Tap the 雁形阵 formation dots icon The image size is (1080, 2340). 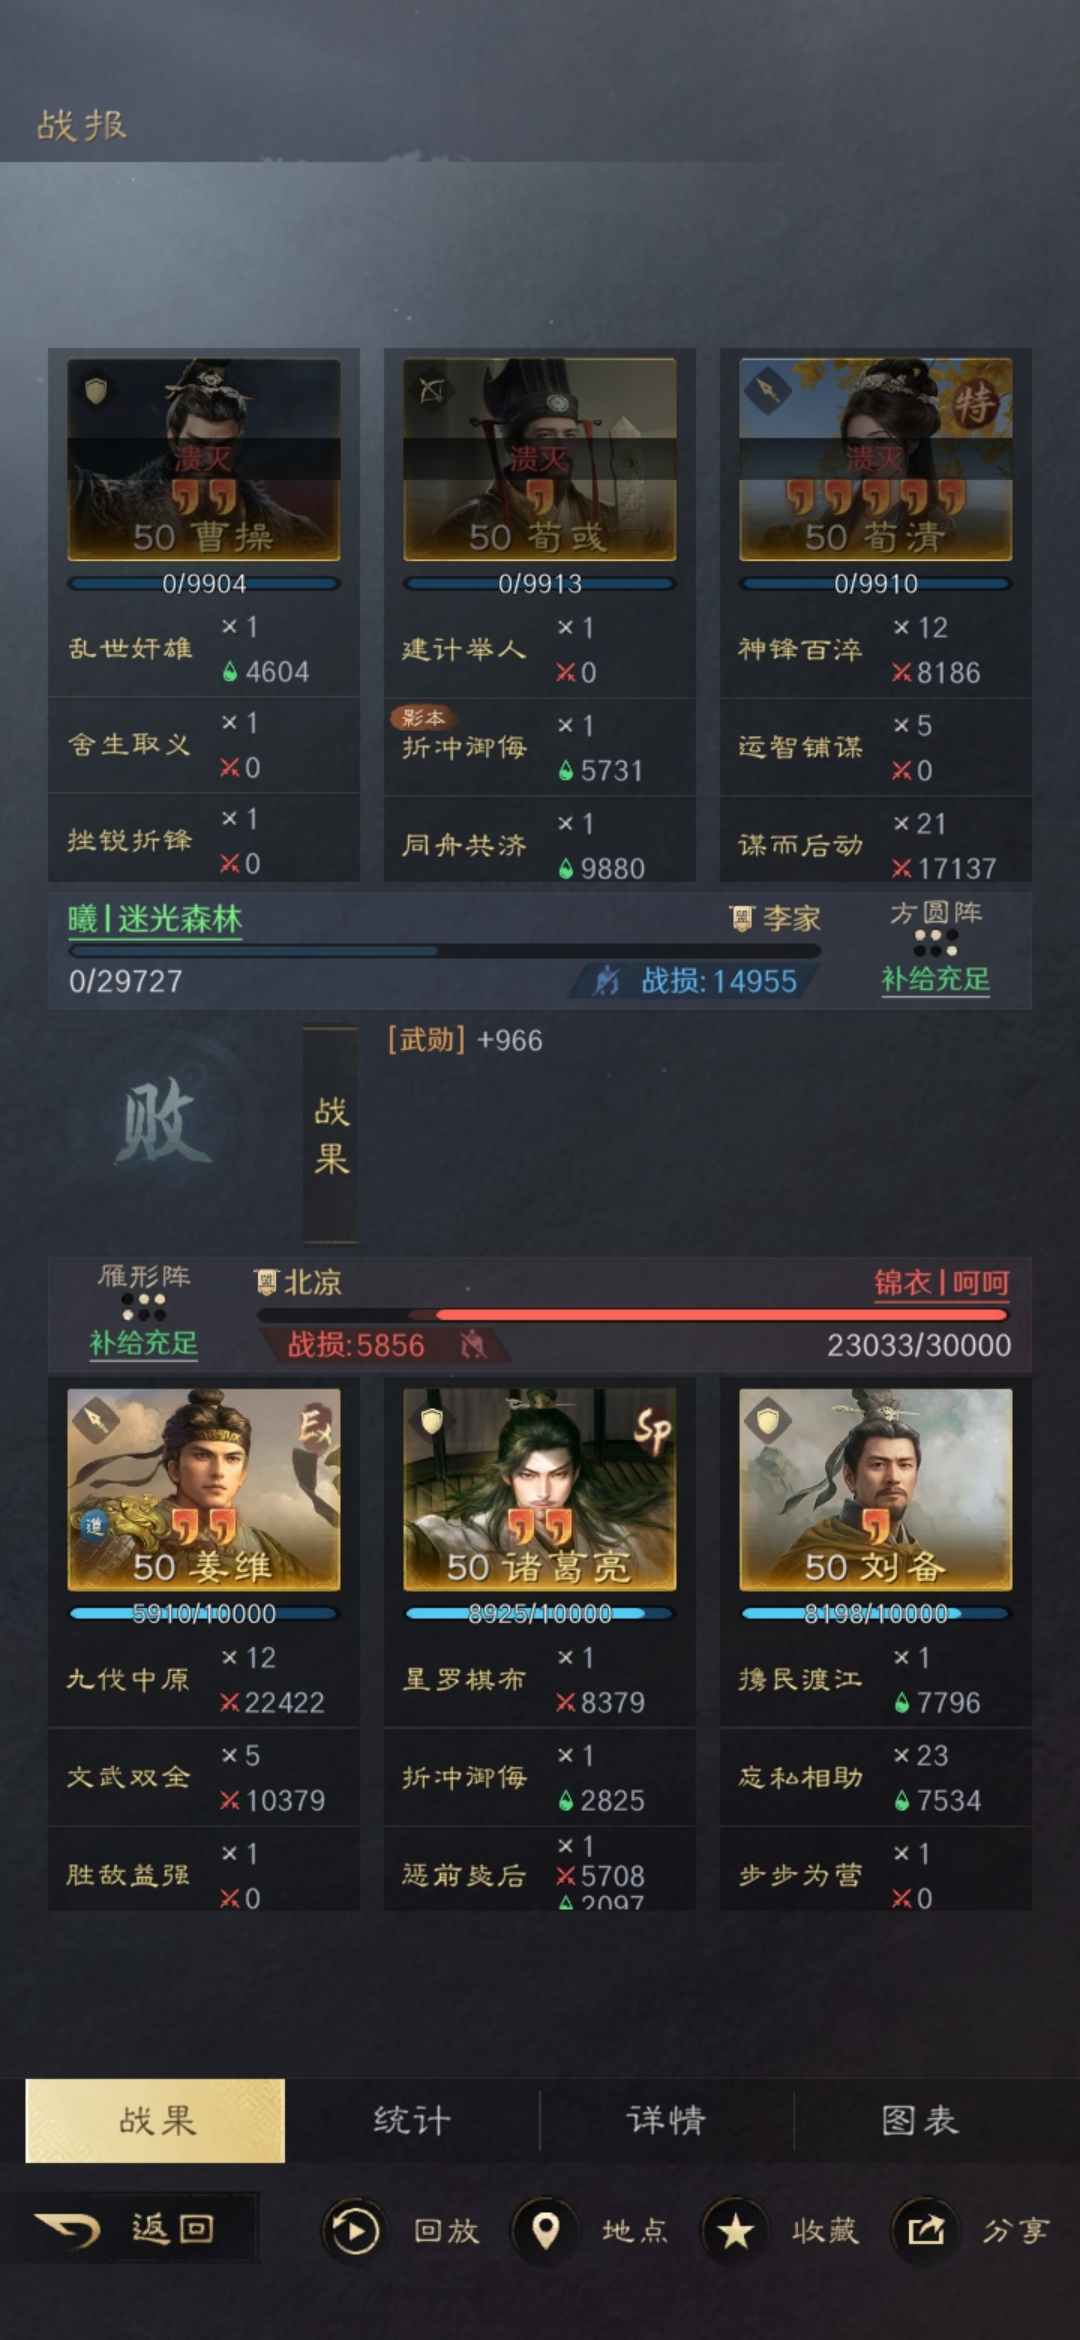(144, 1307)
